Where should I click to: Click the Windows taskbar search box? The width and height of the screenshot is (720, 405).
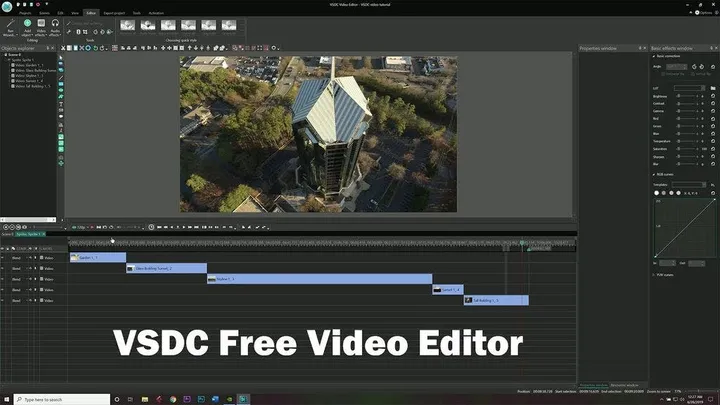(62, 399)
